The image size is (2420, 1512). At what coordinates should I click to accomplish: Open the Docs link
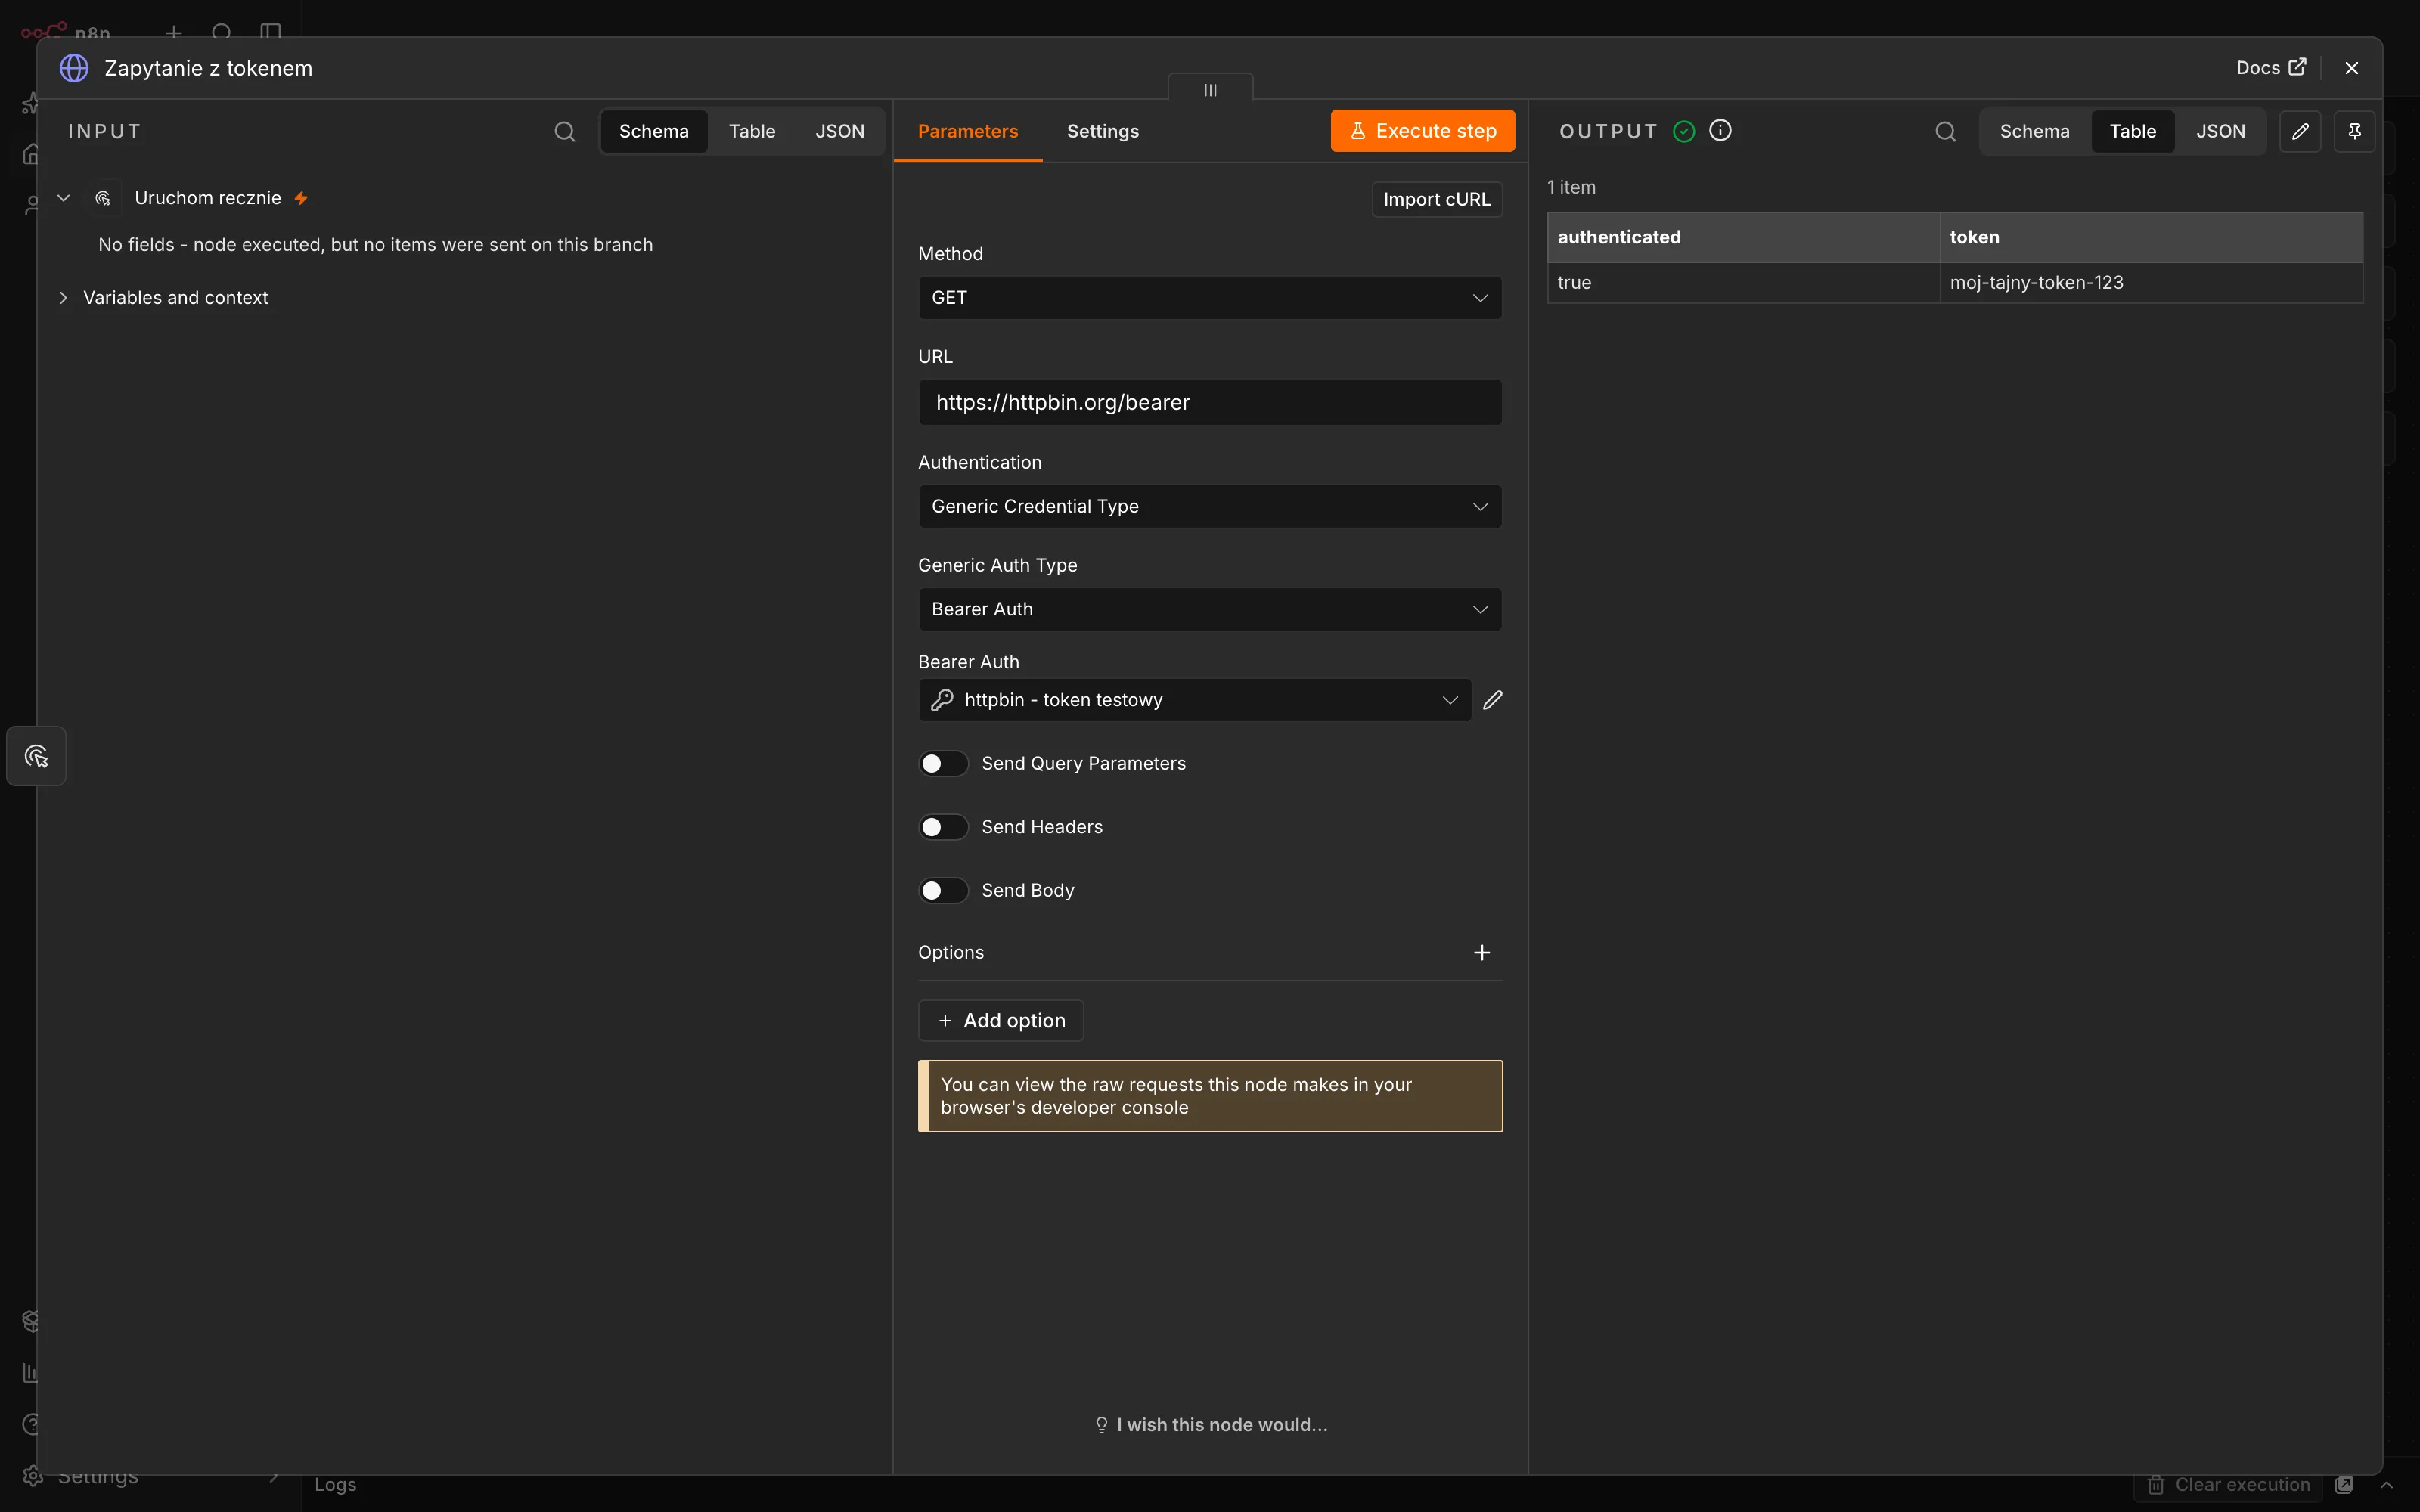pyautogui.click(x=2270, y=68)
